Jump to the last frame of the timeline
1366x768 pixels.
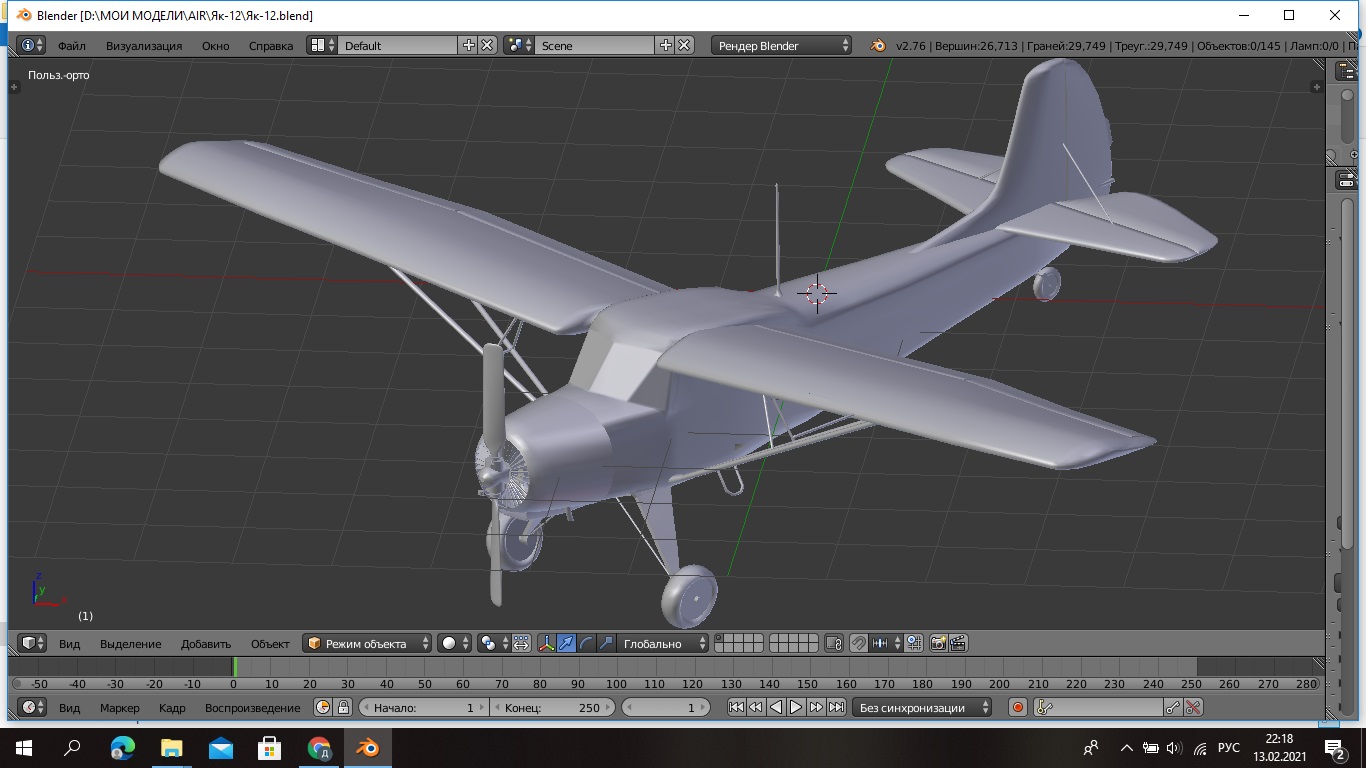click(x=836, y=708)
